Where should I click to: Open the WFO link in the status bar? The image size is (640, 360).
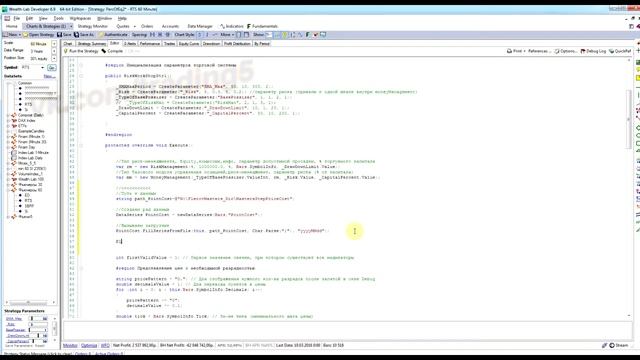click(x=105, y=345)
